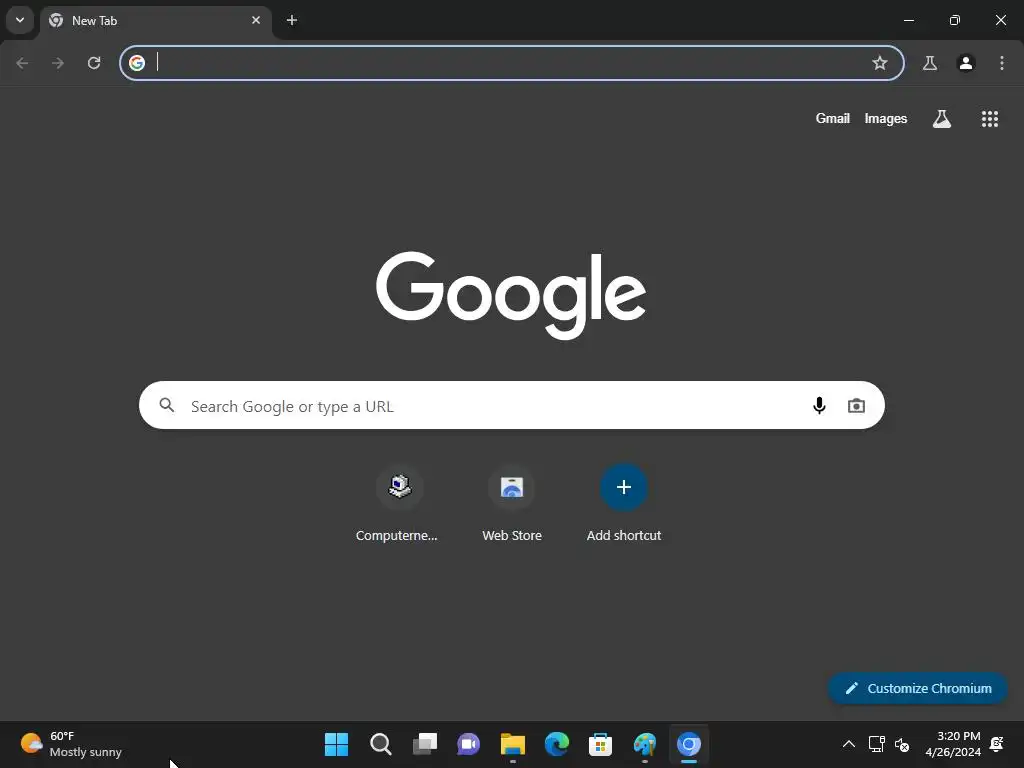This screenshot has height=768, width=1024.
Task: Open the Paint app on taskbar
Action: (645, 744)
